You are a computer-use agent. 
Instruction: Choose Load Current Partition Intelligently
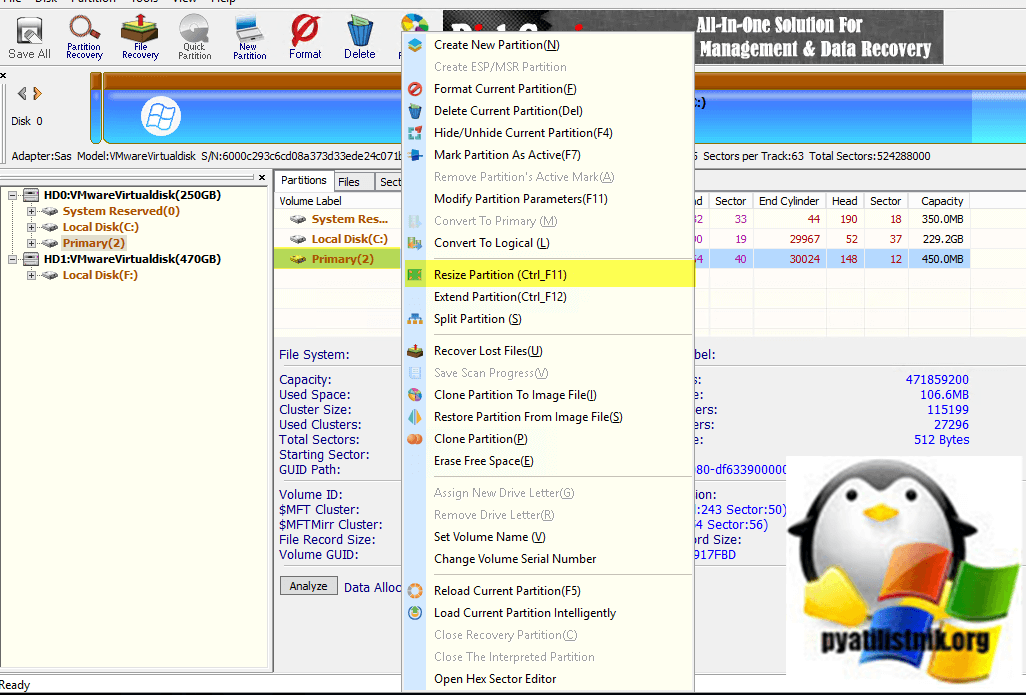click(548, 613)
